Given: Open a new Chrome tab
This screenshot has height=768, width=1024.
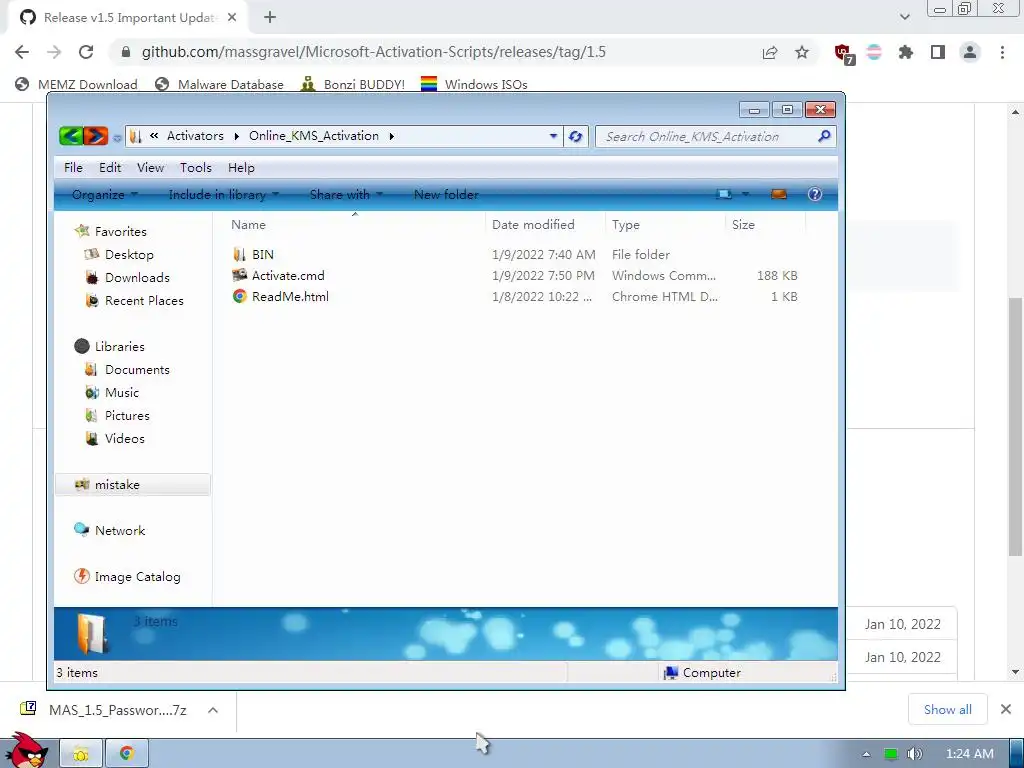Looking at the screenshot, I should (x=270, y=18).
